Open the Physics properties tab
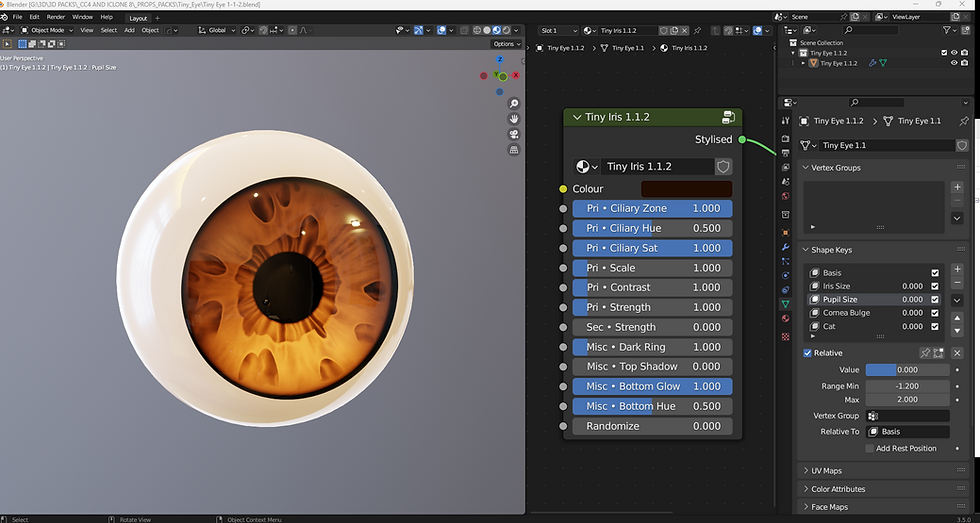980x523 pixels. coord(786,276)
